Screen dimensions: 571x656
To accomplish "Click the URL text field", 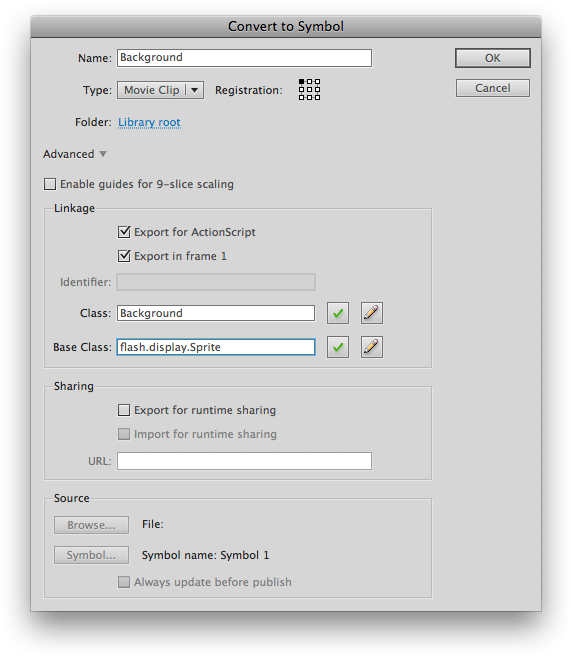I will tap(244, 461).
